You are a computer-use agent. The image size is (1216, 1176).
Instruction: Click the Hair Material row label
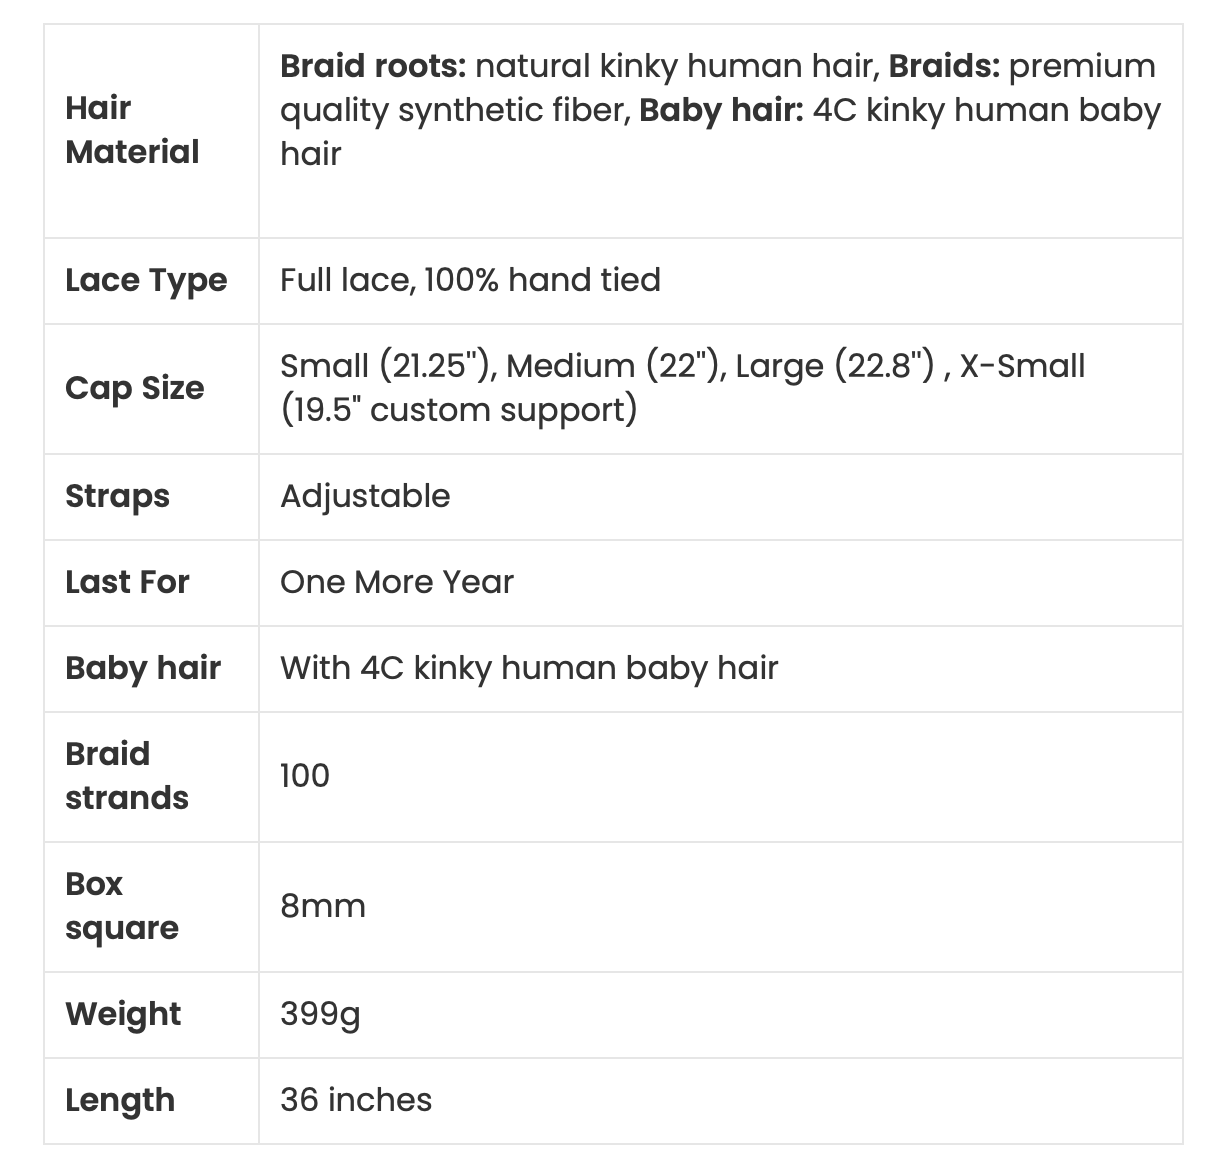[x=132, y=130]
